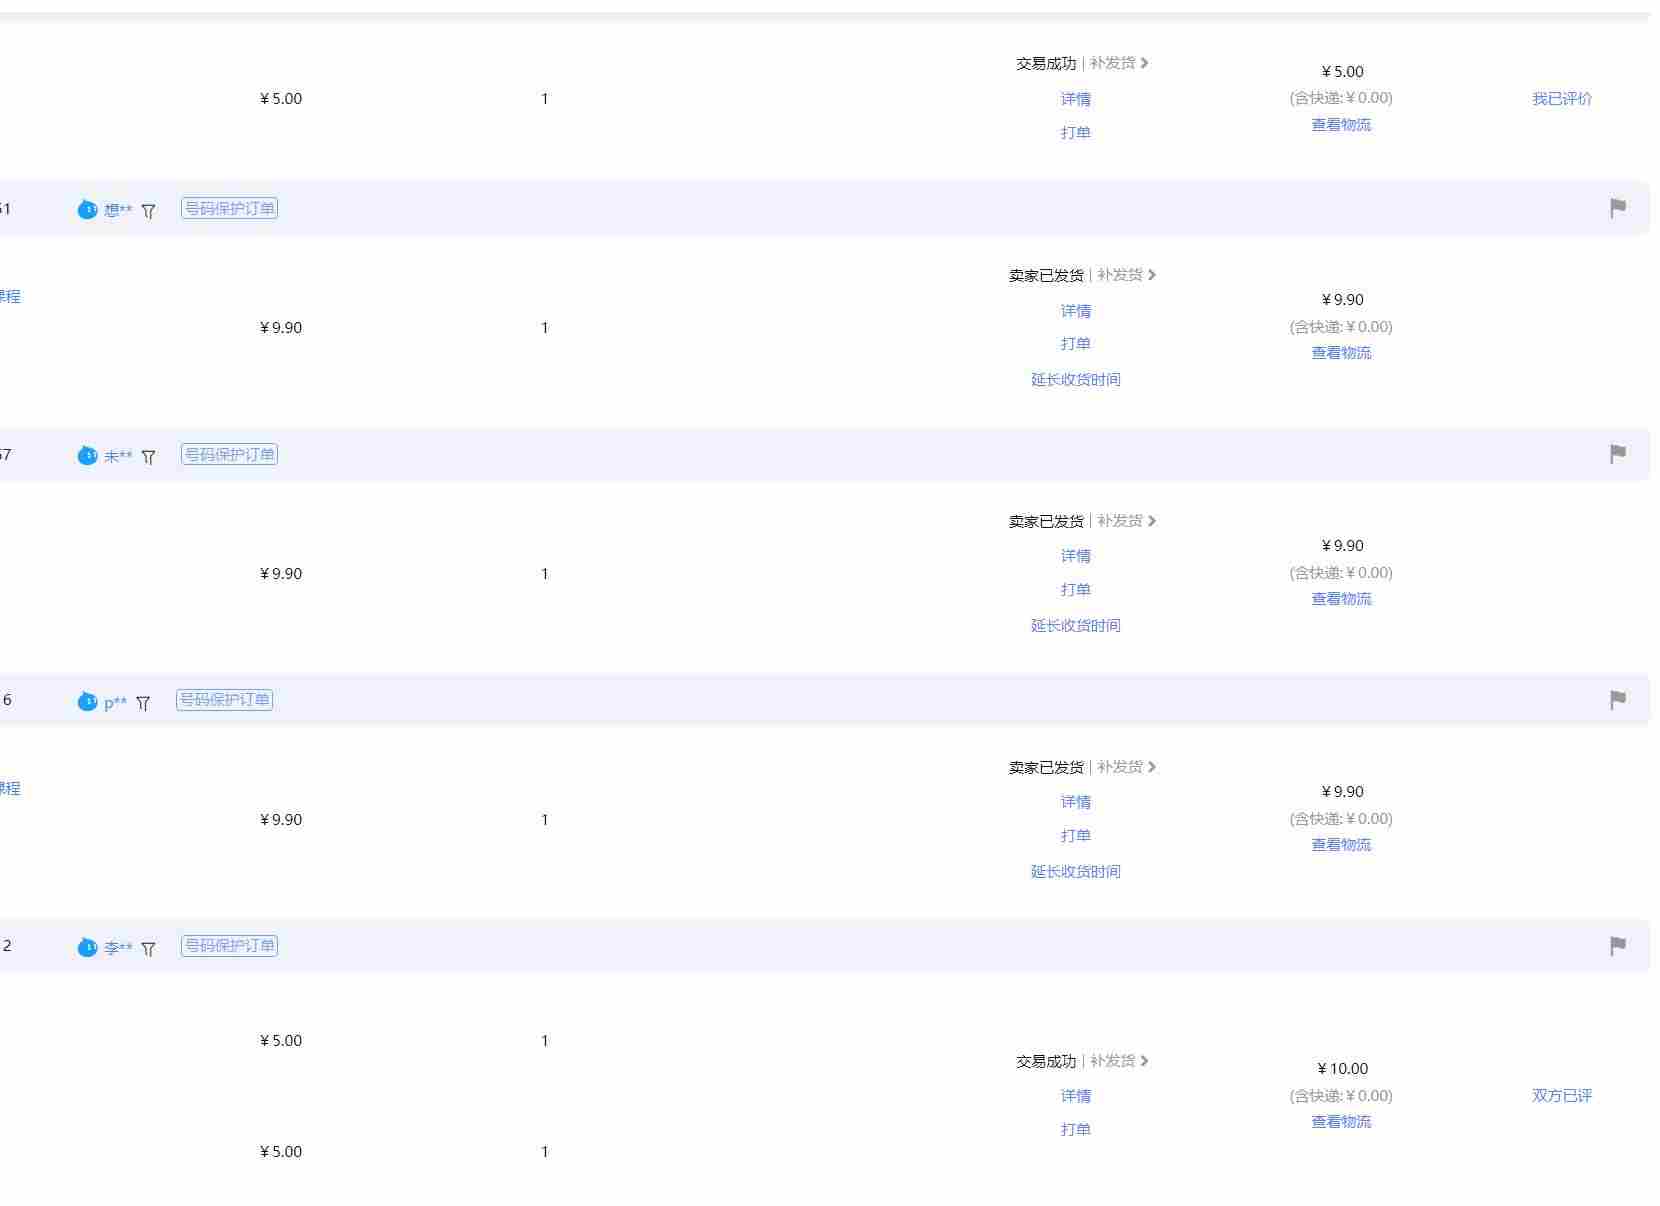Expand 补发货 arrow on 想** order
The height and width of the screenshot is (1206, 1660).
pyautogui.click(x=1151, y=275)
